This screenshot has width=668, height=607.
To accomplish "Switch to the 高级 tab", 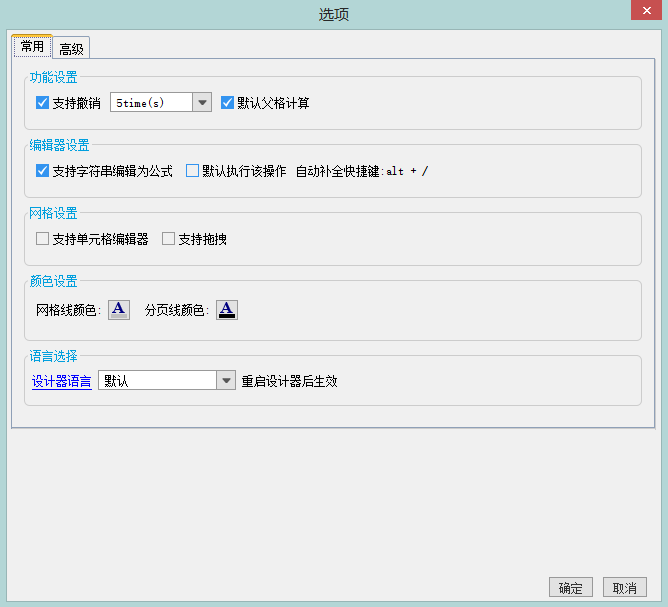I will pos(71,48).
